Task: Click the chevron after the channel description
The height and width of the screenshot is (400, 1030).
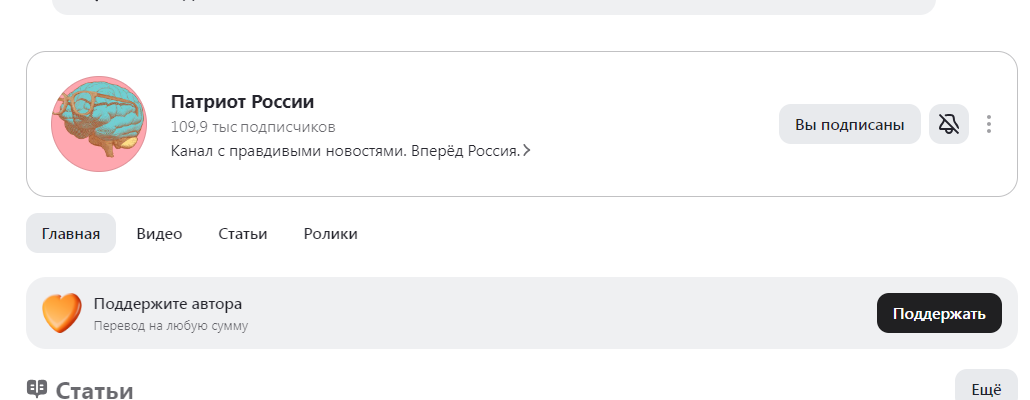Action: coord(527,151)
